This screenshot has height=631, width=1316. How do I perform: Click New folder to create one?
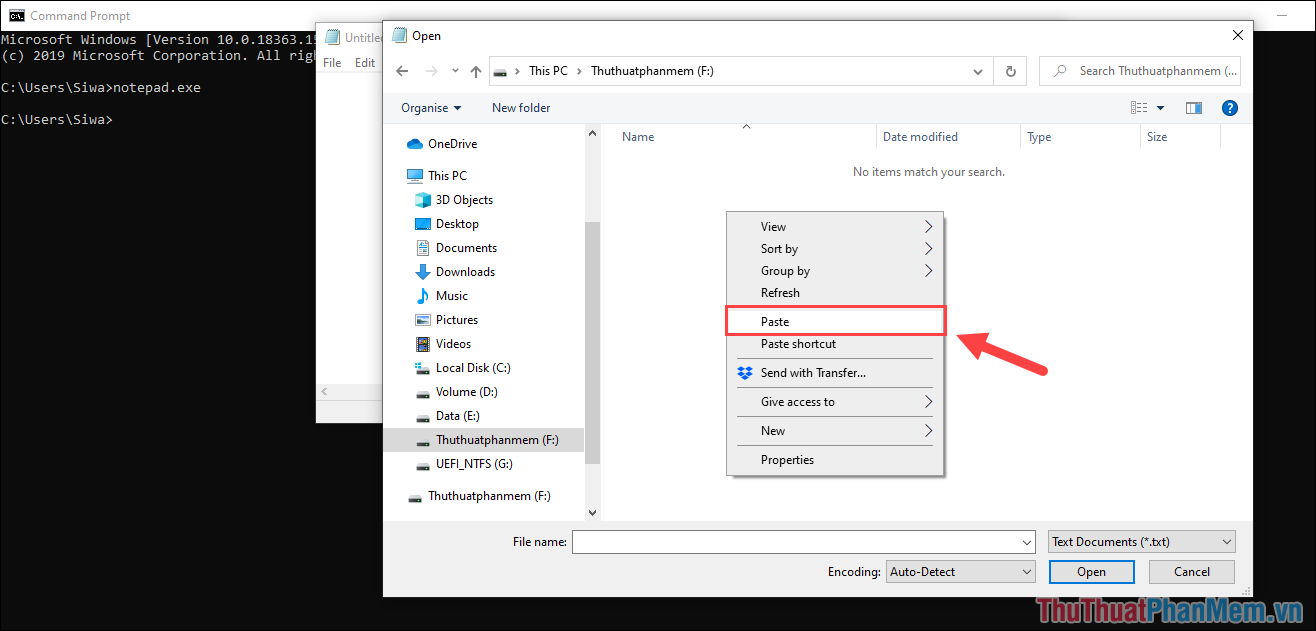pyautogui.click(x=520, y=107)
